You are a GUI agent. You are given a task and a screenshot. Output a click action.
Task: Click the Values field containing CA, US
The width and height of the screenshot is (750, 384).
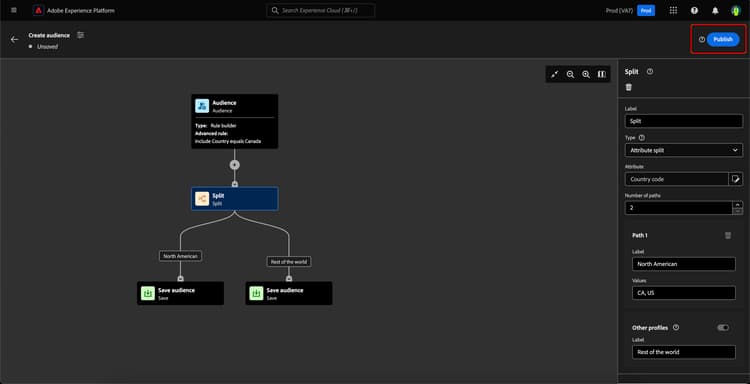pos(684,293)
